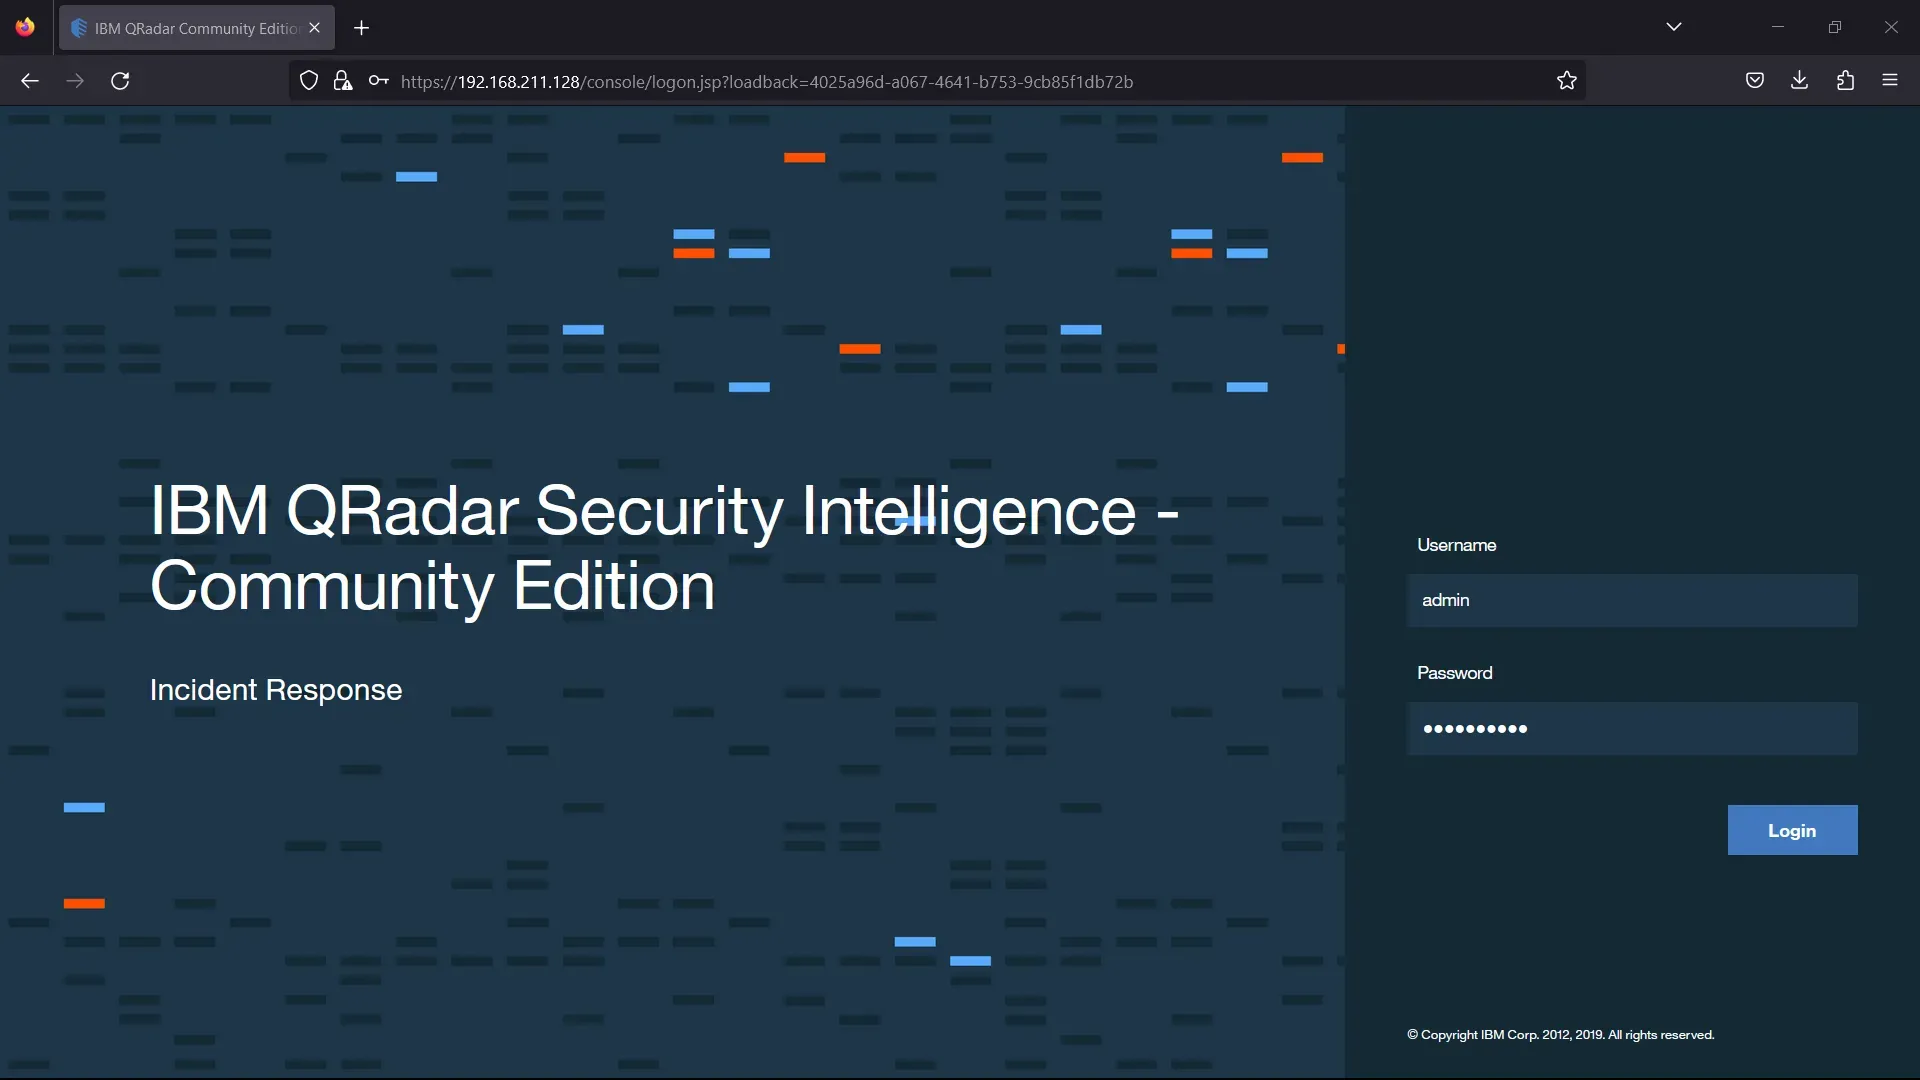Click the Forward navigation arrow
The width and height of the screenshot is (1920, 1080).
click(75, 81)
